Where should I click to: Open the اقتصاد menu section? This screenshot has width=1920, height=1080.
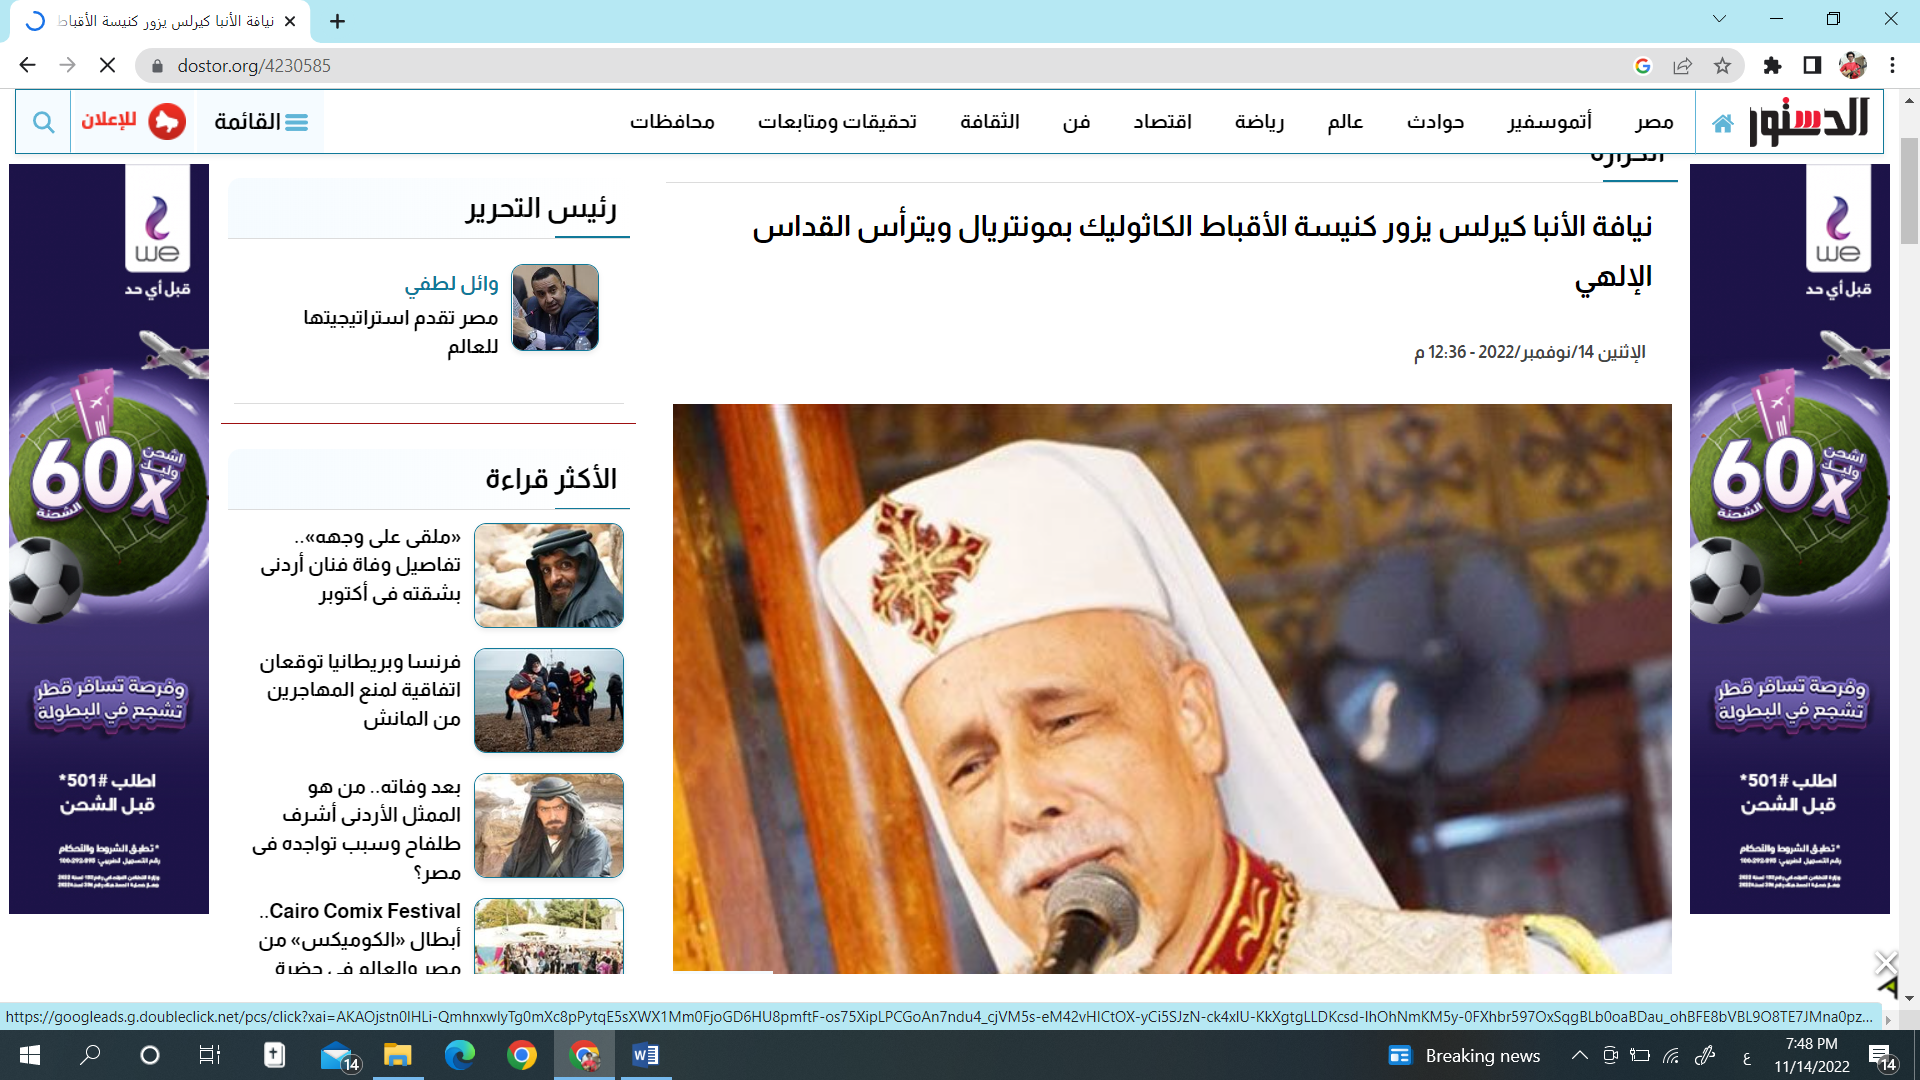1162,122
